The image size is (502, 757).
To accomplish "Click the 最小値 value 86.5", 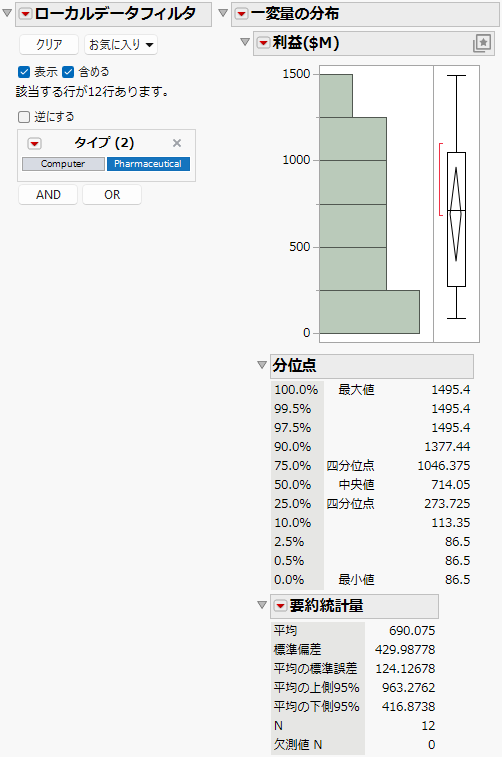I will (457, 579).
